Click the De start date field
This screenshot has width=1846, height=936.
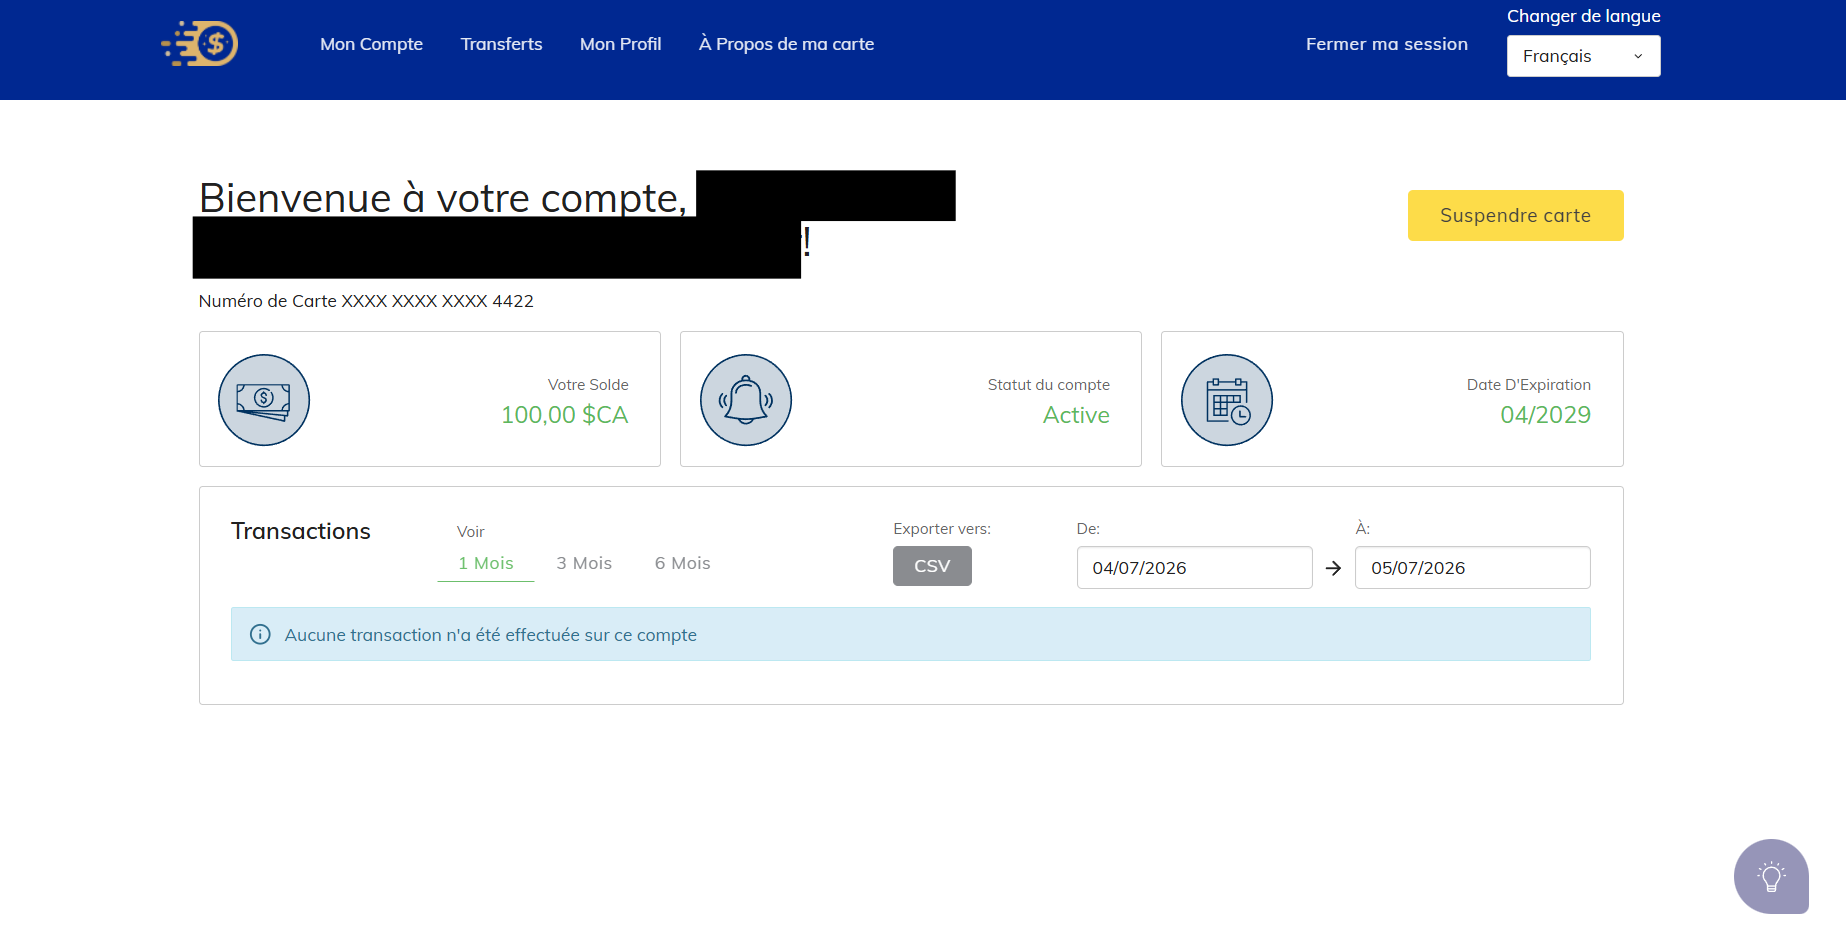coord(1194,568)
